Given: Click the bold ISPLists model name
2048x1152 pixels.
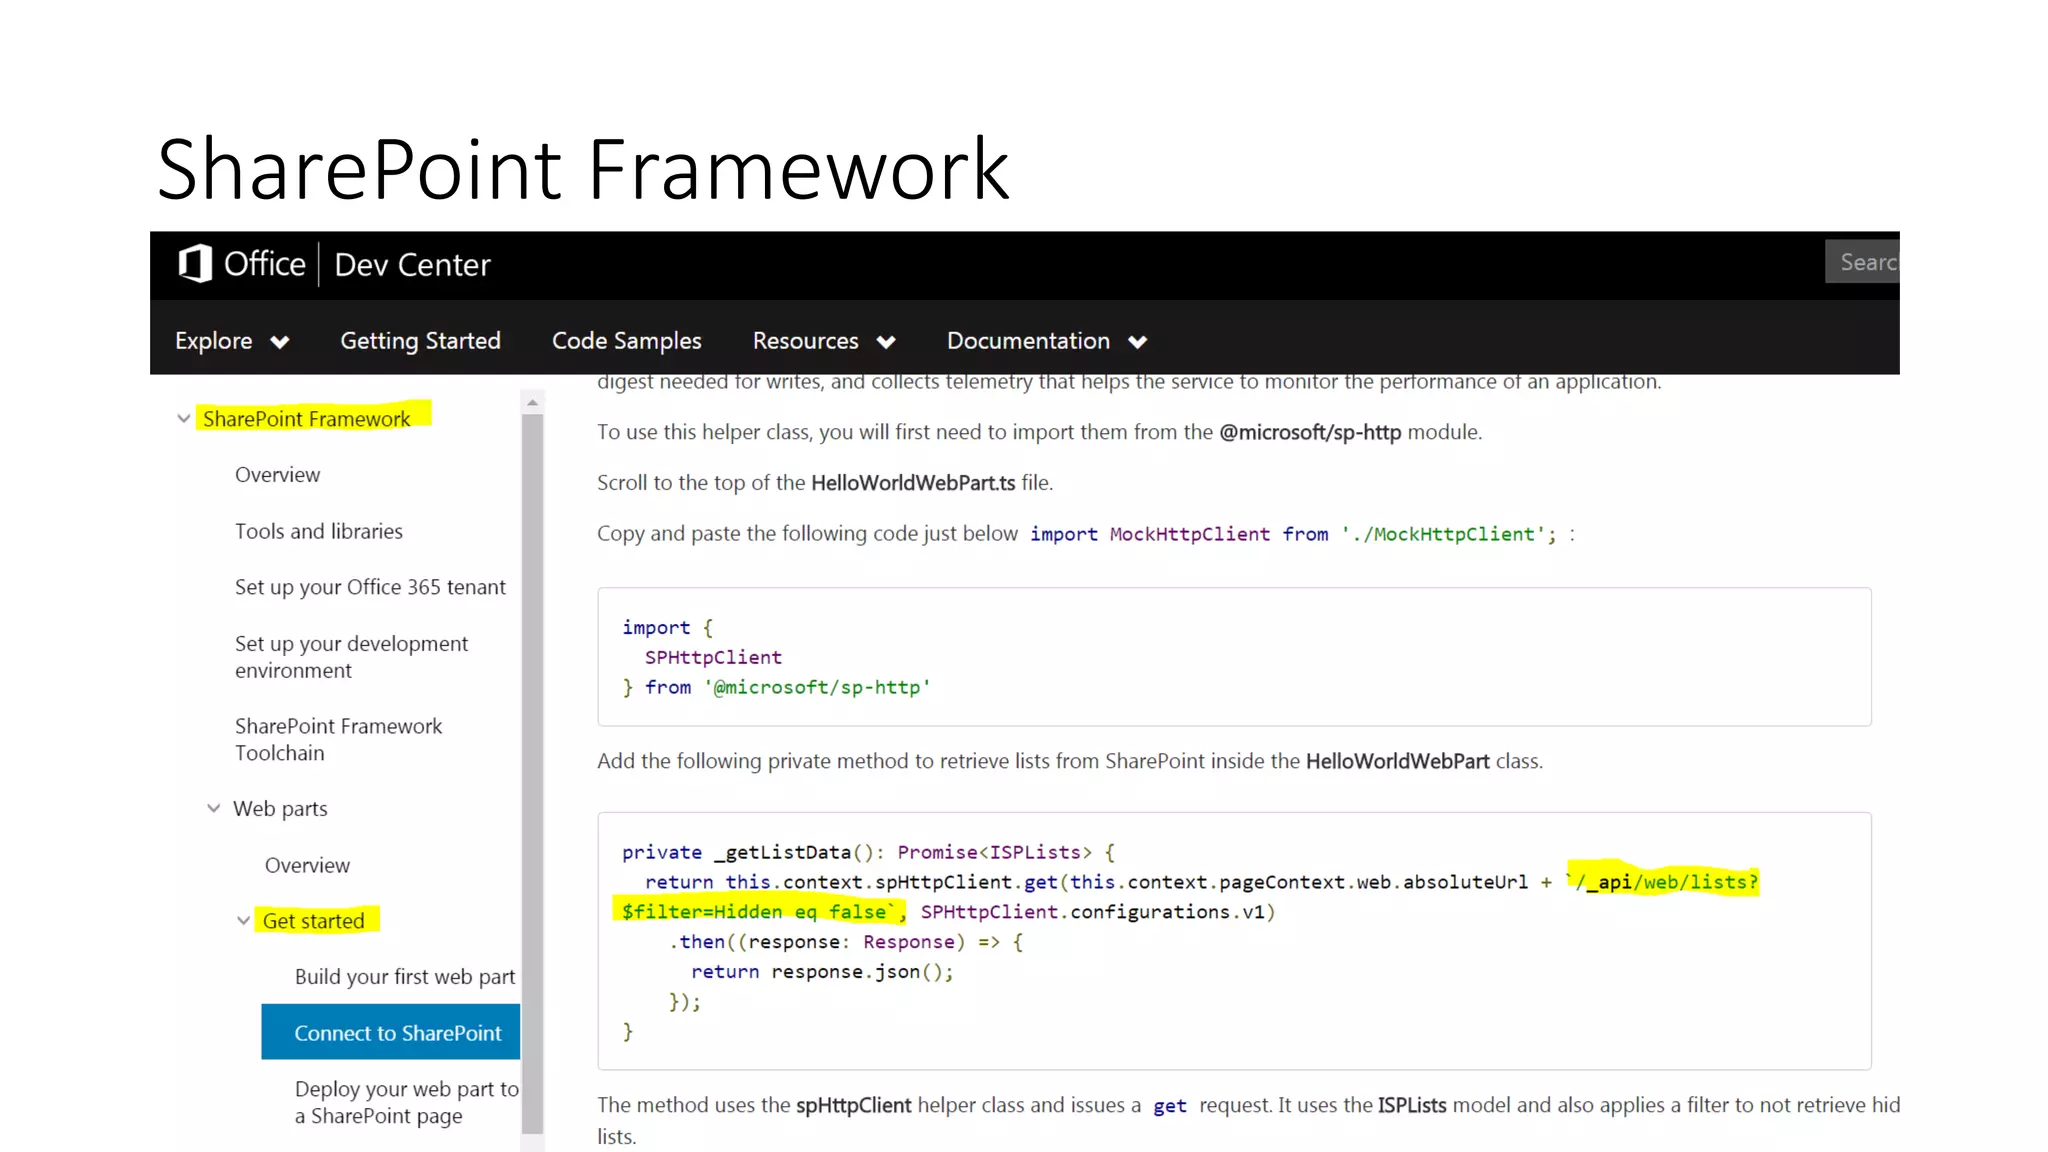Looking at the screenshot, I should (1412, 1105).
